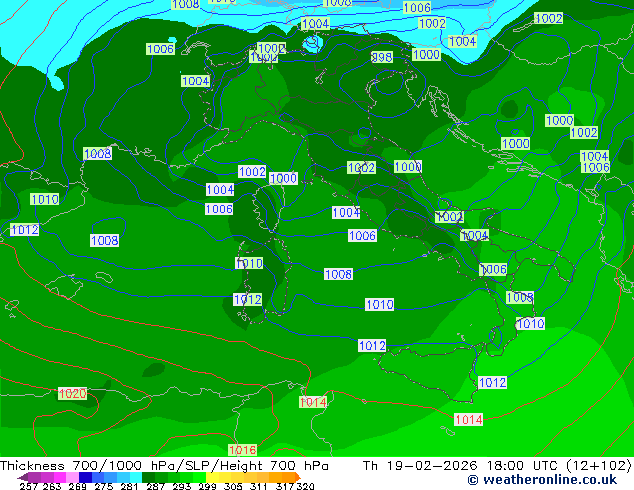Viewport: 634px width, 490px height.
Task: Click the 998 pressure label on the map
Action: (x=382, y=57)
